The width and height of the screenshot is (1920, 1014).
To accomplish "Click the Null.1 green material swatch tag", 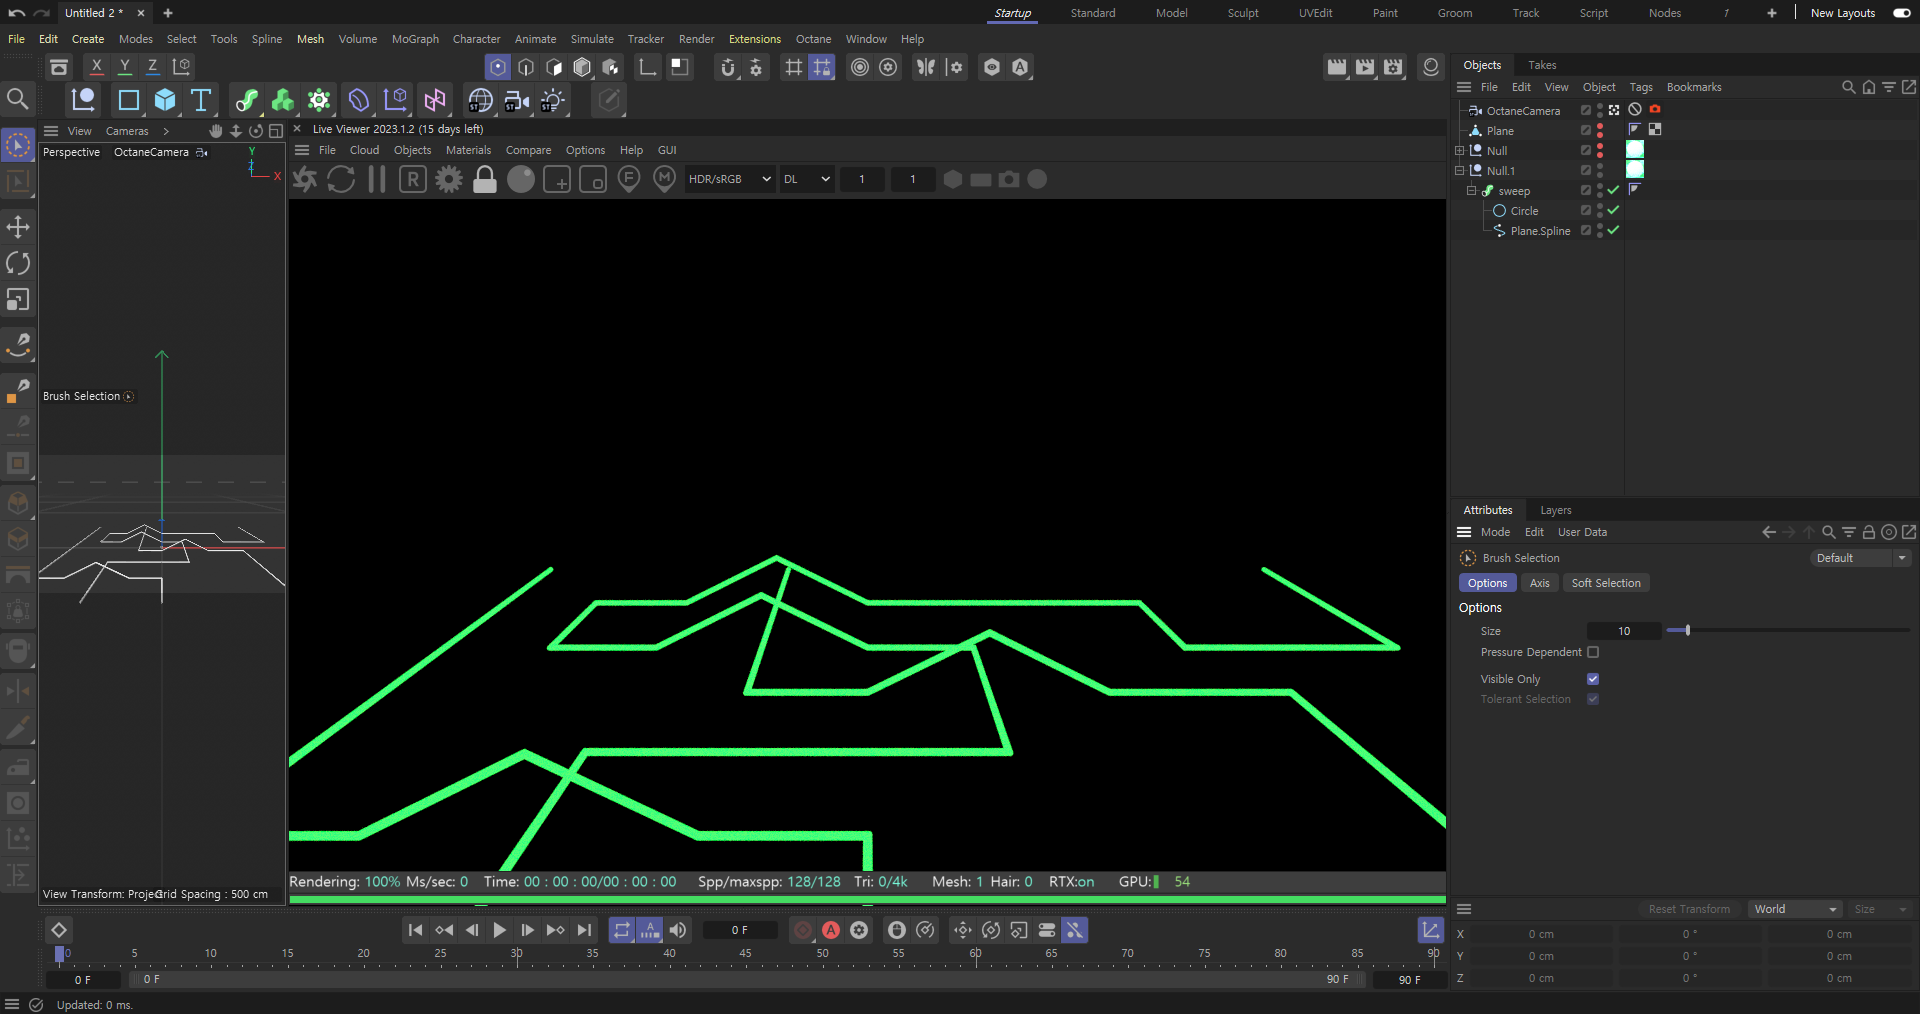I will pyautogui.click(x=1635, y=169).
